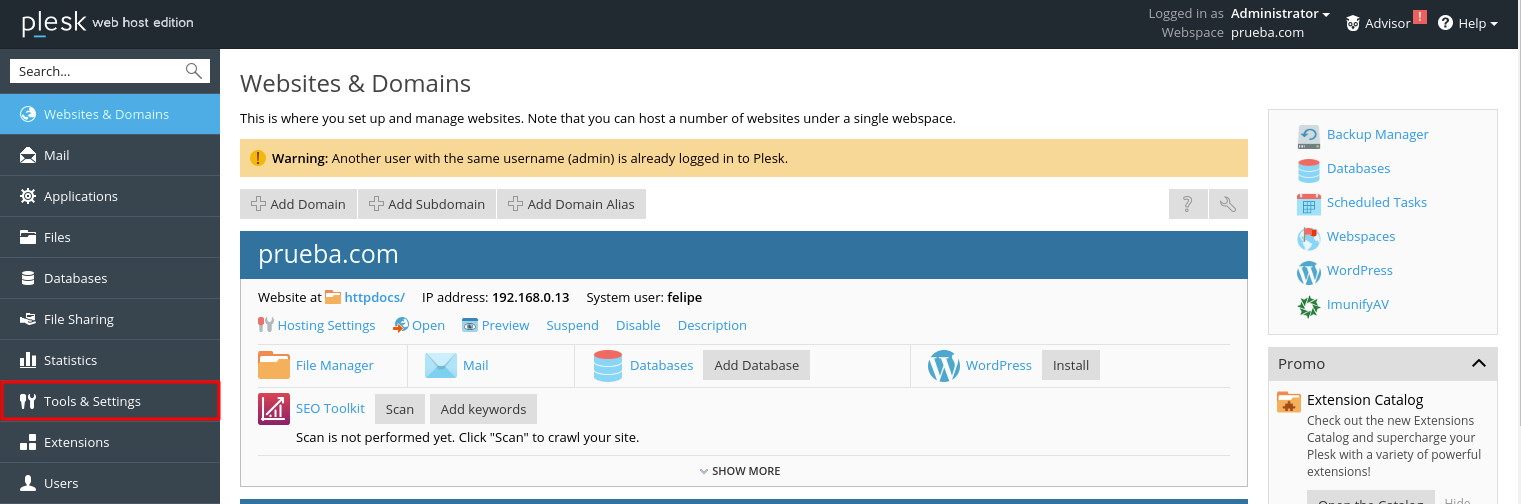Expand the SHOW MORE section

point(740,471)
